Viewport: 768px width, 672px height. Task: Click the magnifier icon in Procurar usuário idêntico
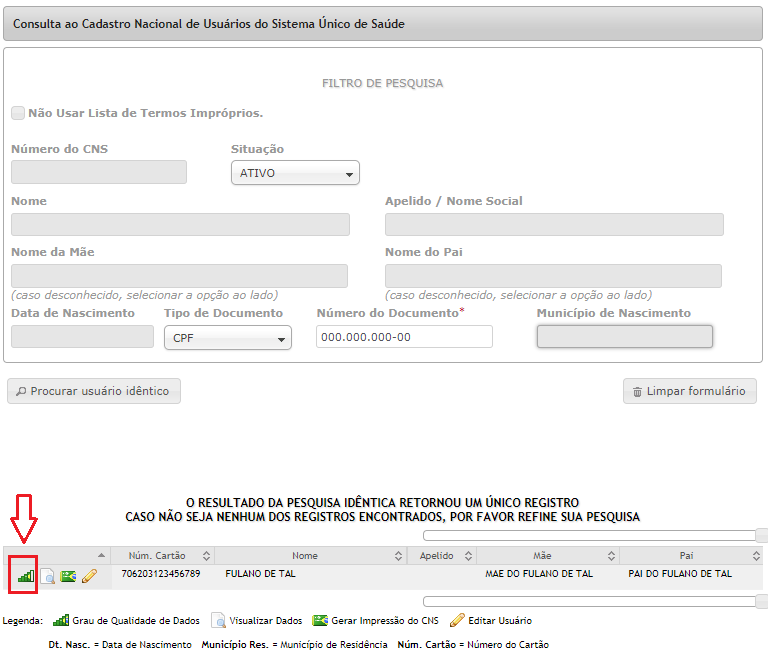point(21,391)
